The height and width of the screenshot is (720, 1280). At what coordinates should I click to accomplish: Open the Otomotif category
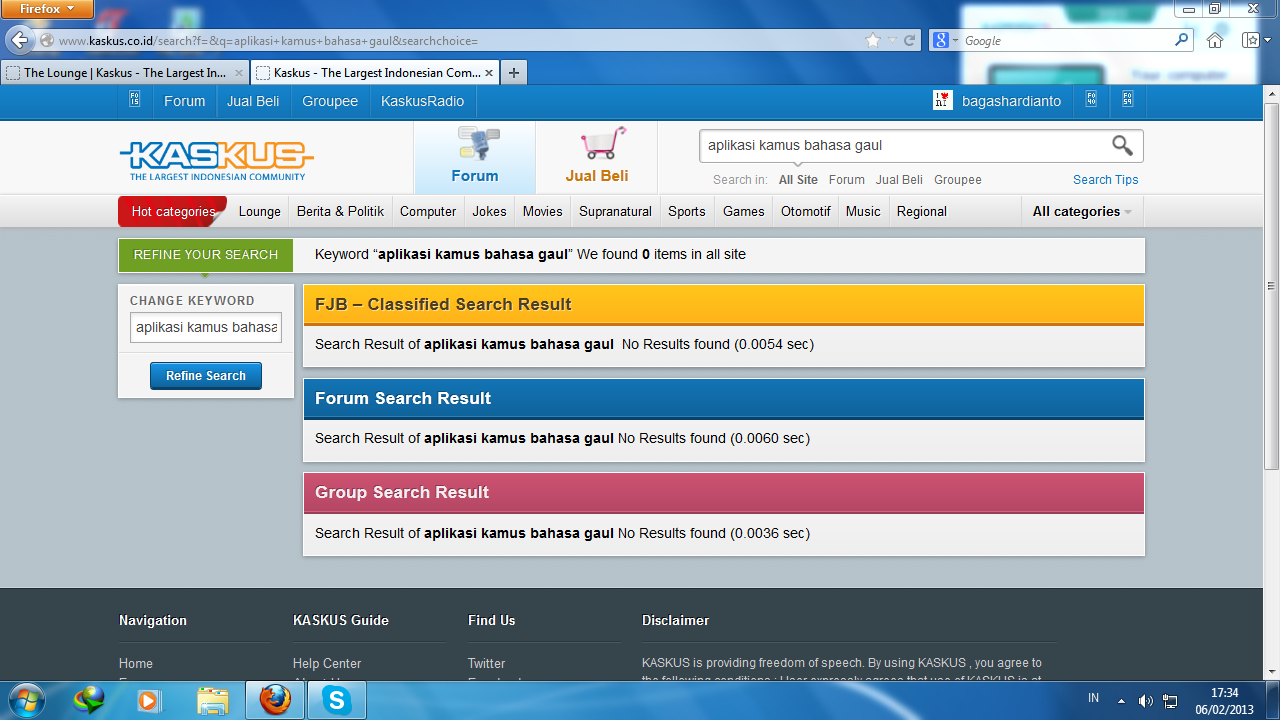click(x=806, y=211)
